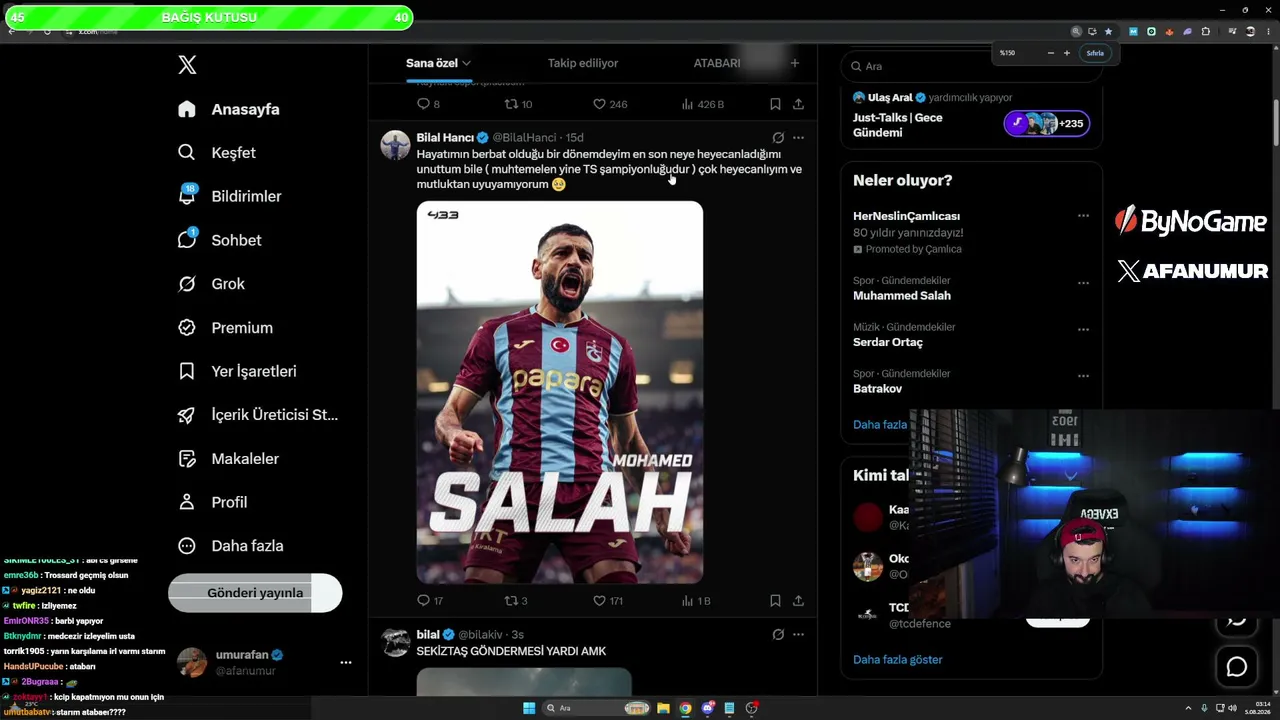Like the post with 246 likes
Viewport: 1280px width, 720px height.
pyautogui.click(x=600, y=104)
